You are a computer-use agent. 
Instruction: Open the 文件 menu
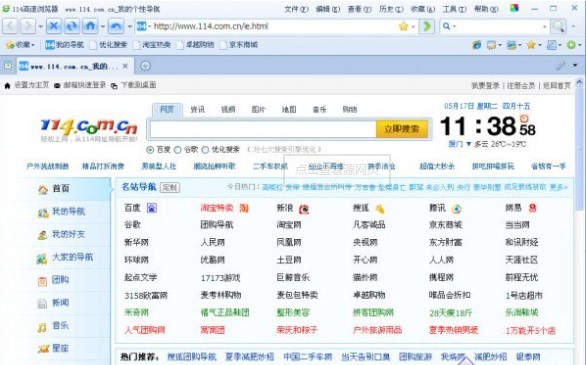(x=296, y=9)
